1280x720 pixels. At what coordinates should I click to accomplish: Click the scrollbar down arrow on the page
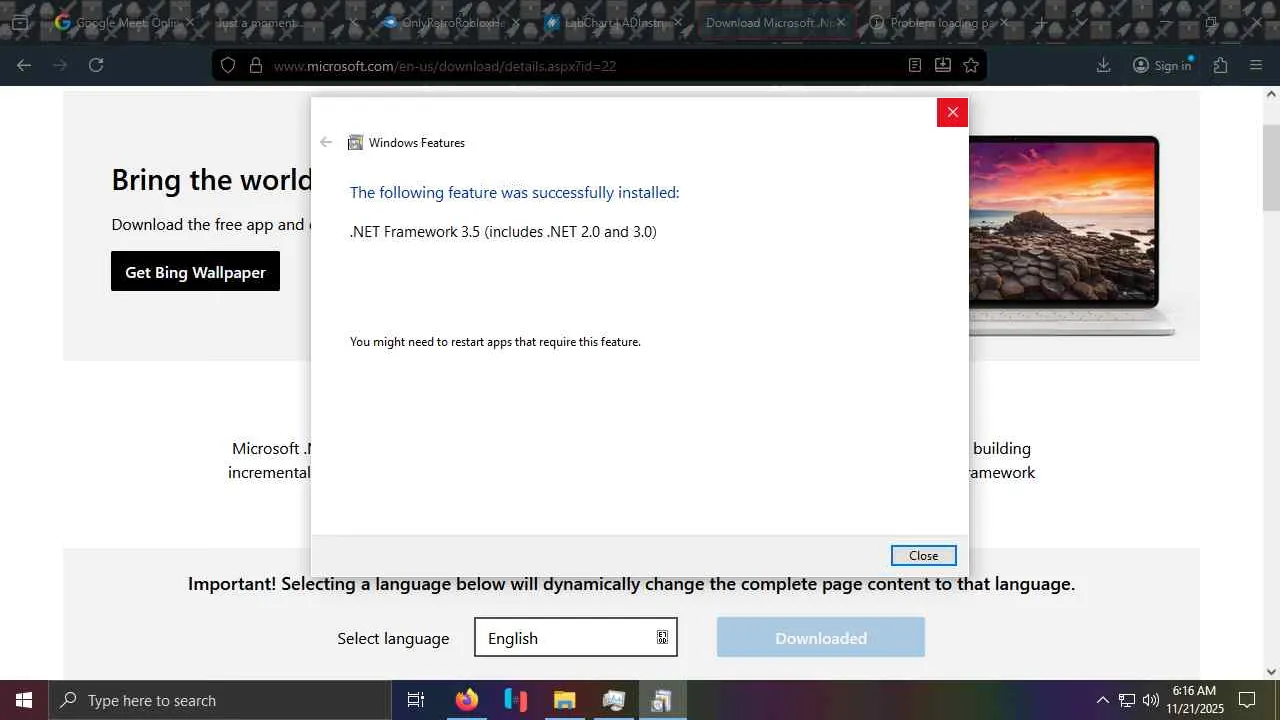coord(1271,672)
